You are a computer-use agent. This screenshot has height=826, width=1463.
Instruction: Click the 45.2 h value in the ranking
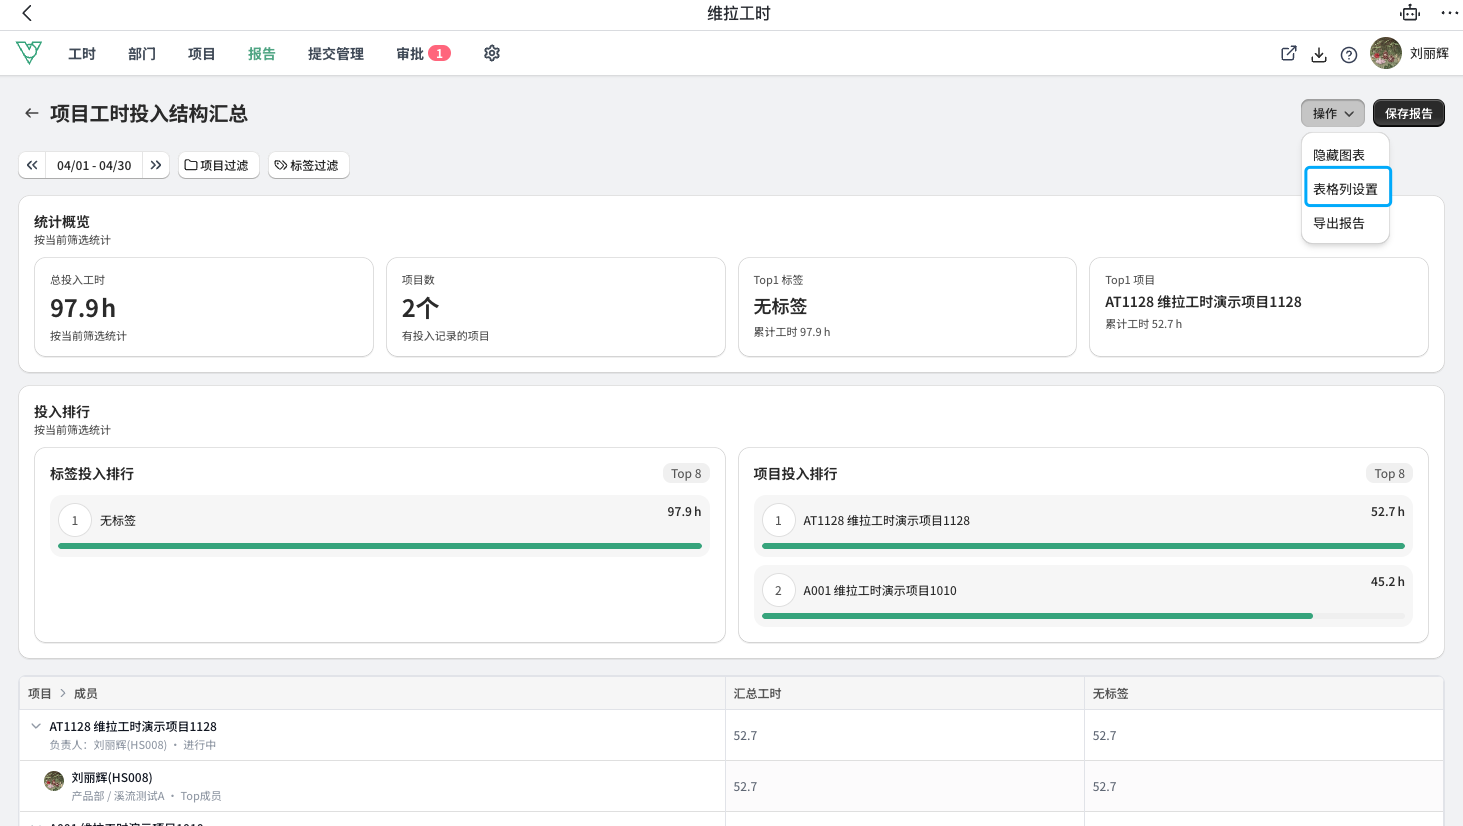[1387, 581]
